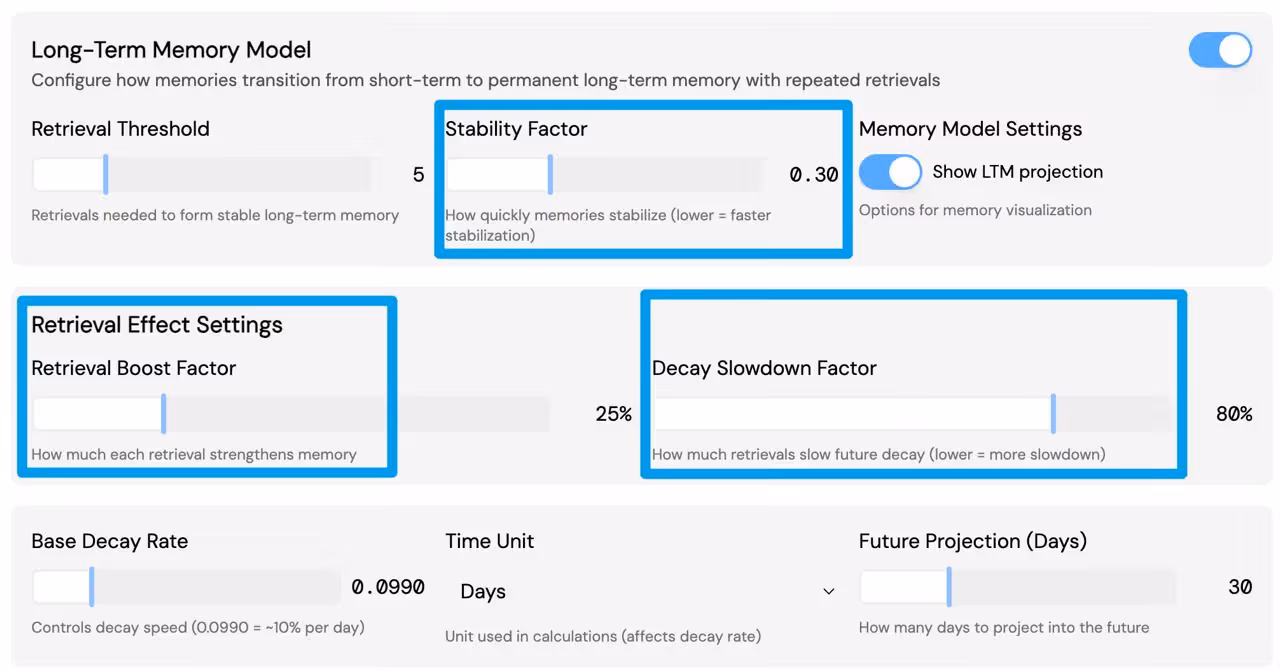The width and height of the screenshot is (1280, 671).
Task: Click the Stability Factor slider handle
Action: [550, 174]
